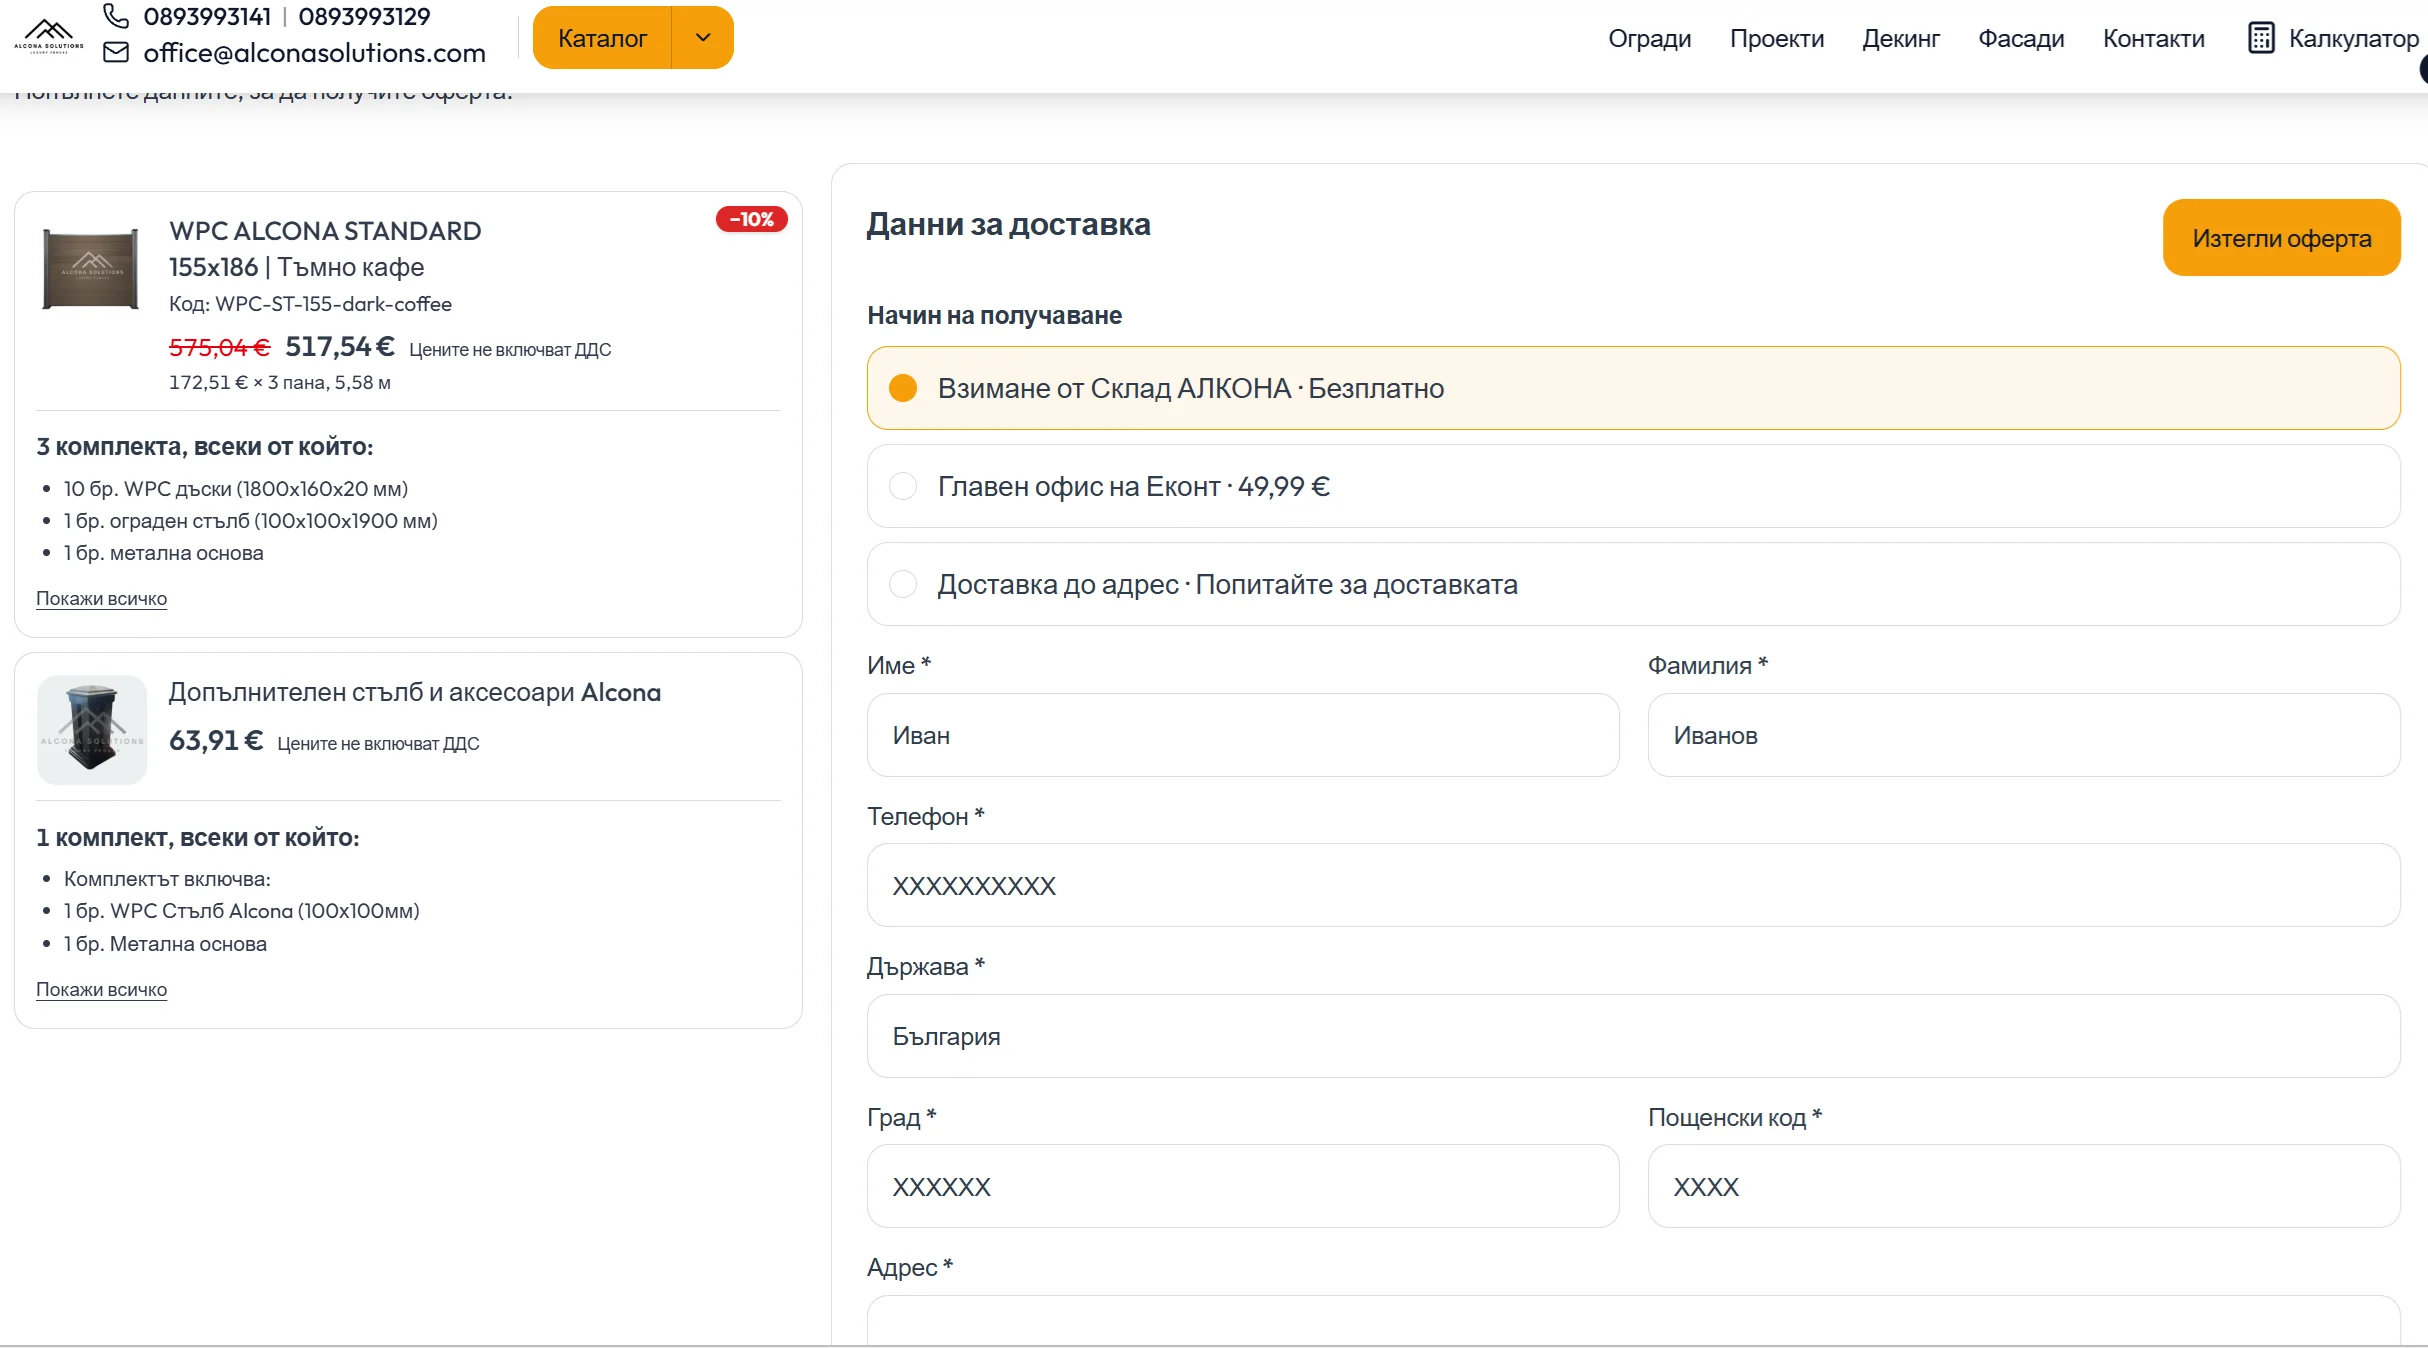This screenshot has width=2428, height=1348.
Task: Go to Огради menu item
Action: (1649, 38)
